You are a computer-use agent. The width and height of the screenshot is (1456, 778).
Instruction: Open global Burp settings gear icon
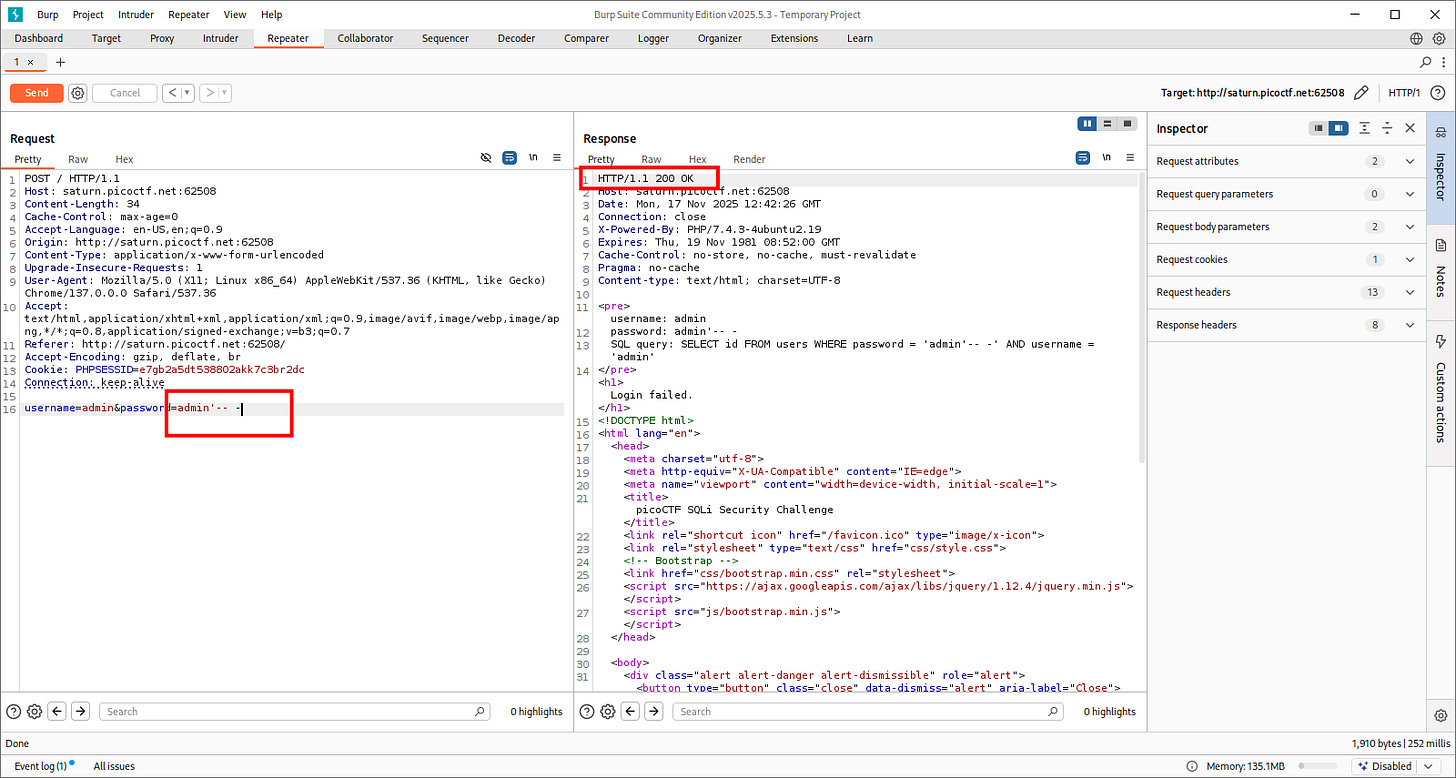[1438, 38]
